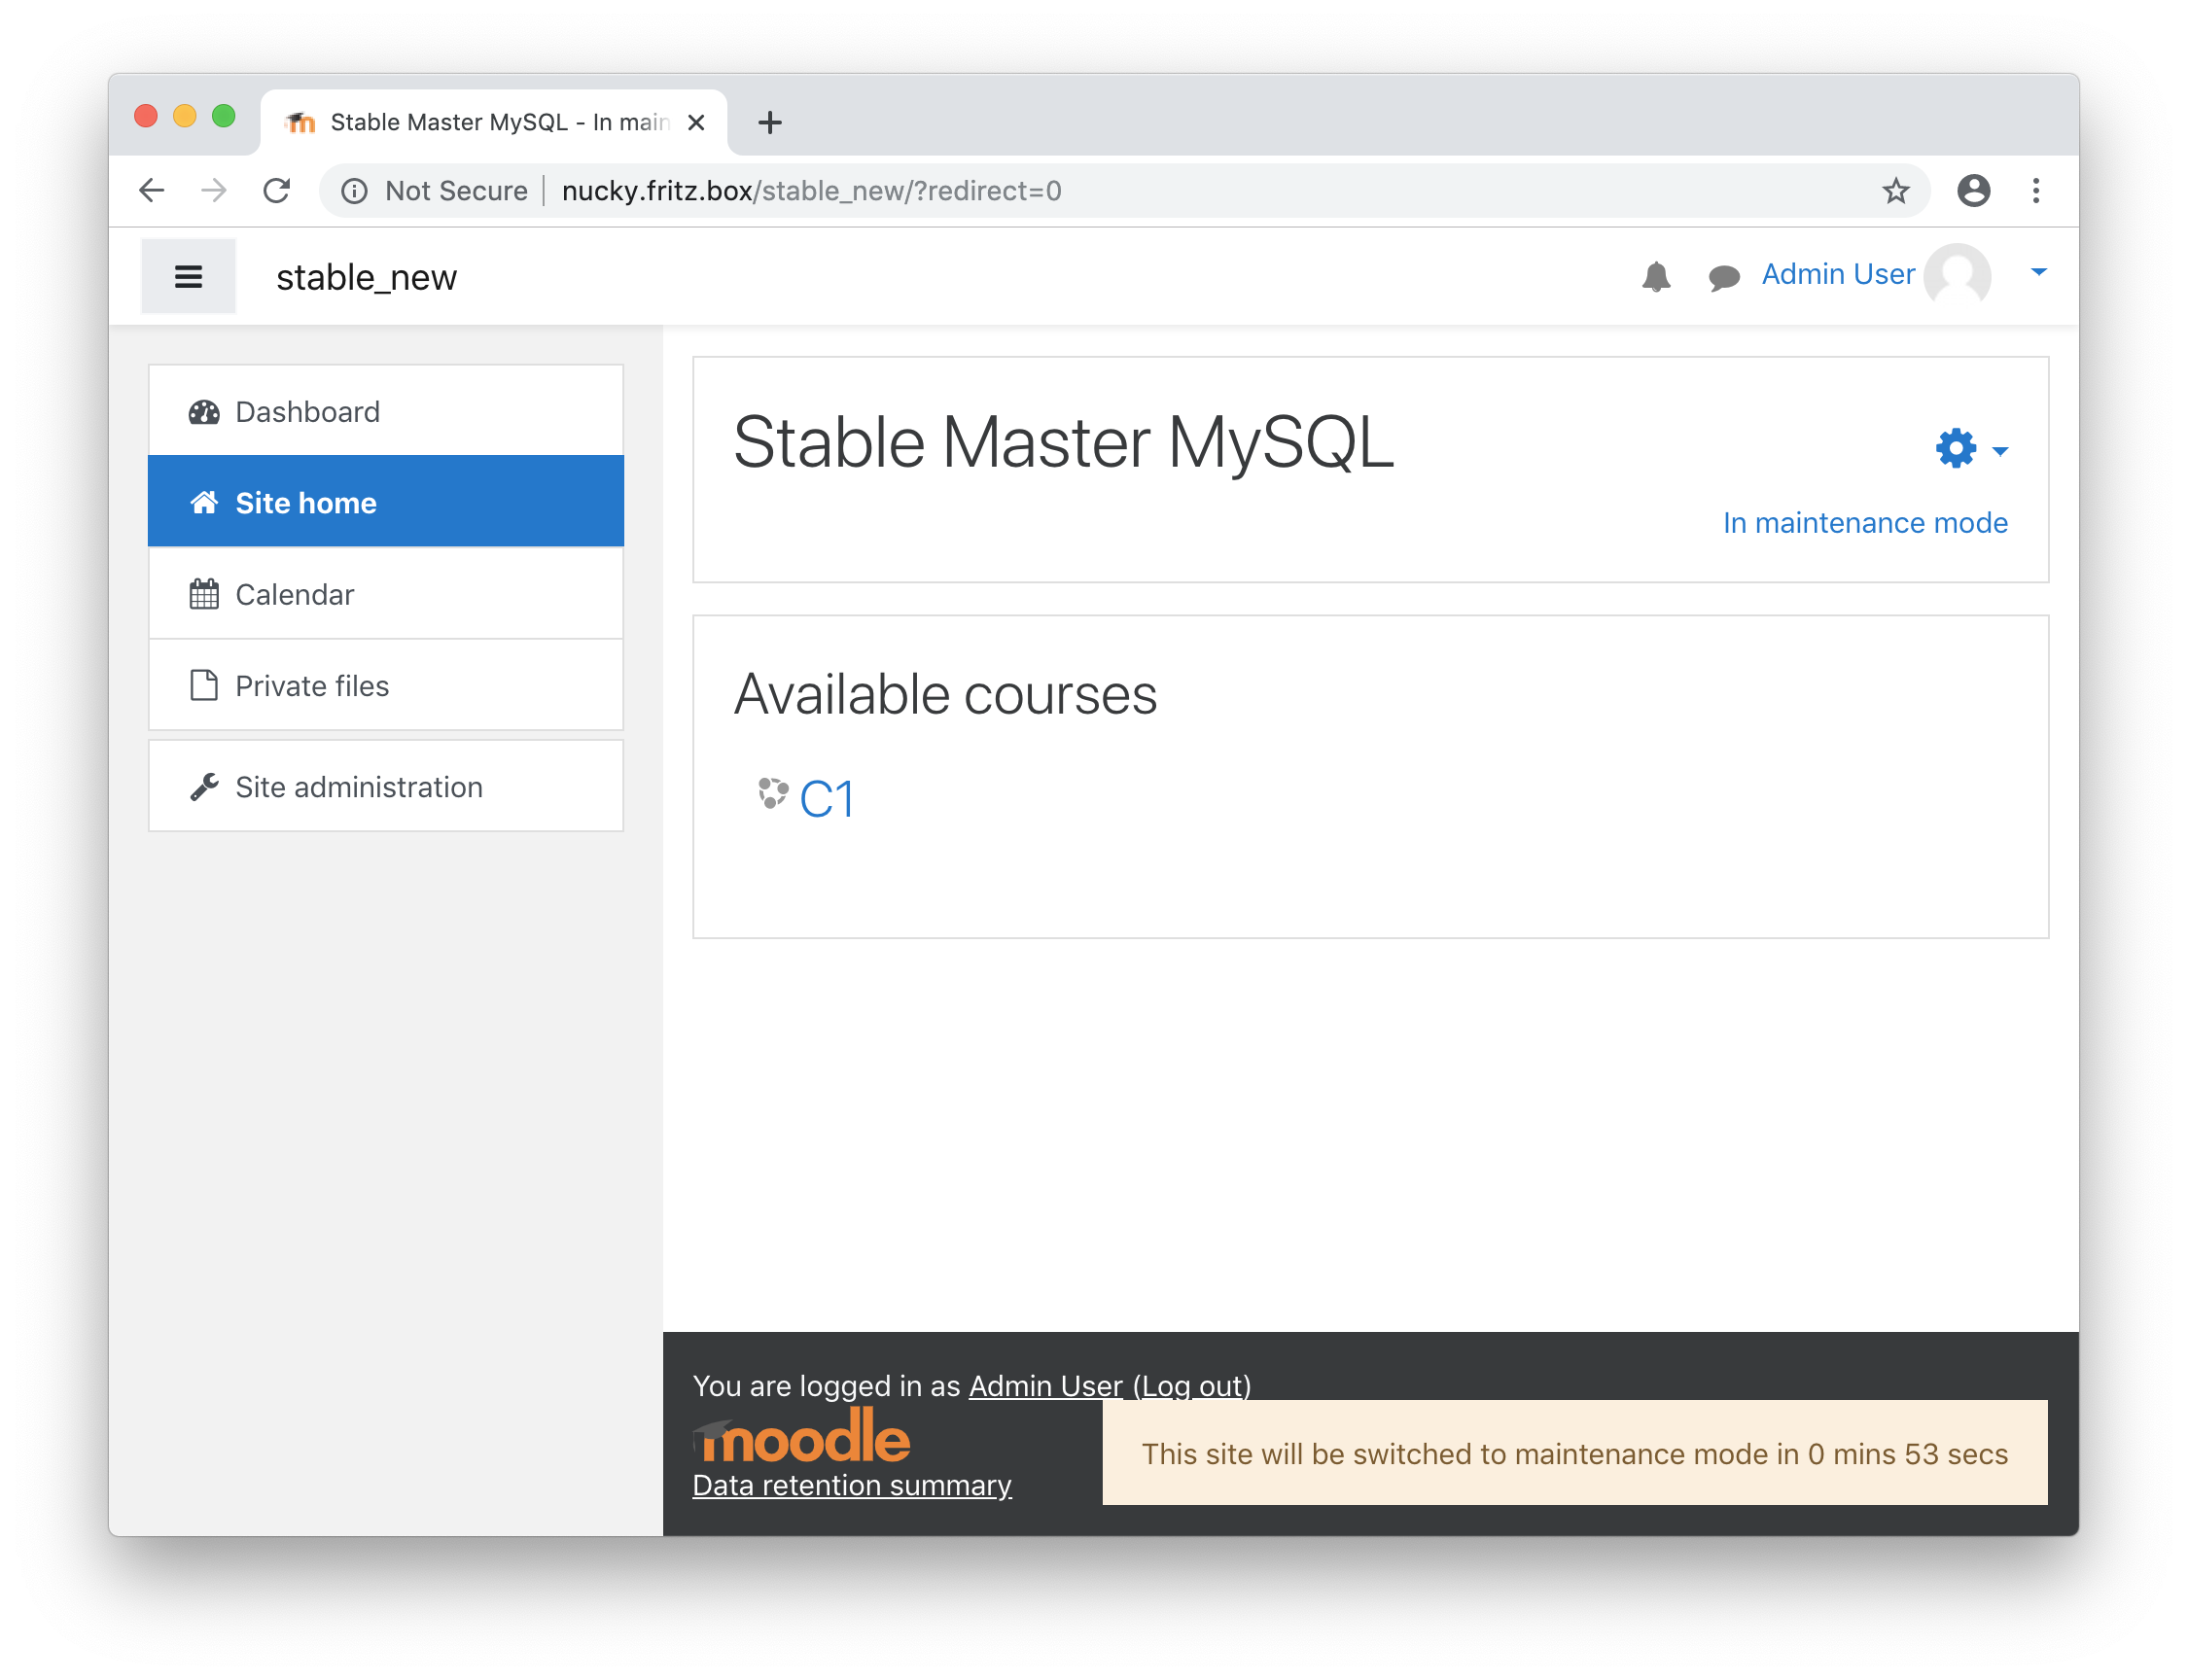Toggle the hamburger side panel button

click(188, 276)
